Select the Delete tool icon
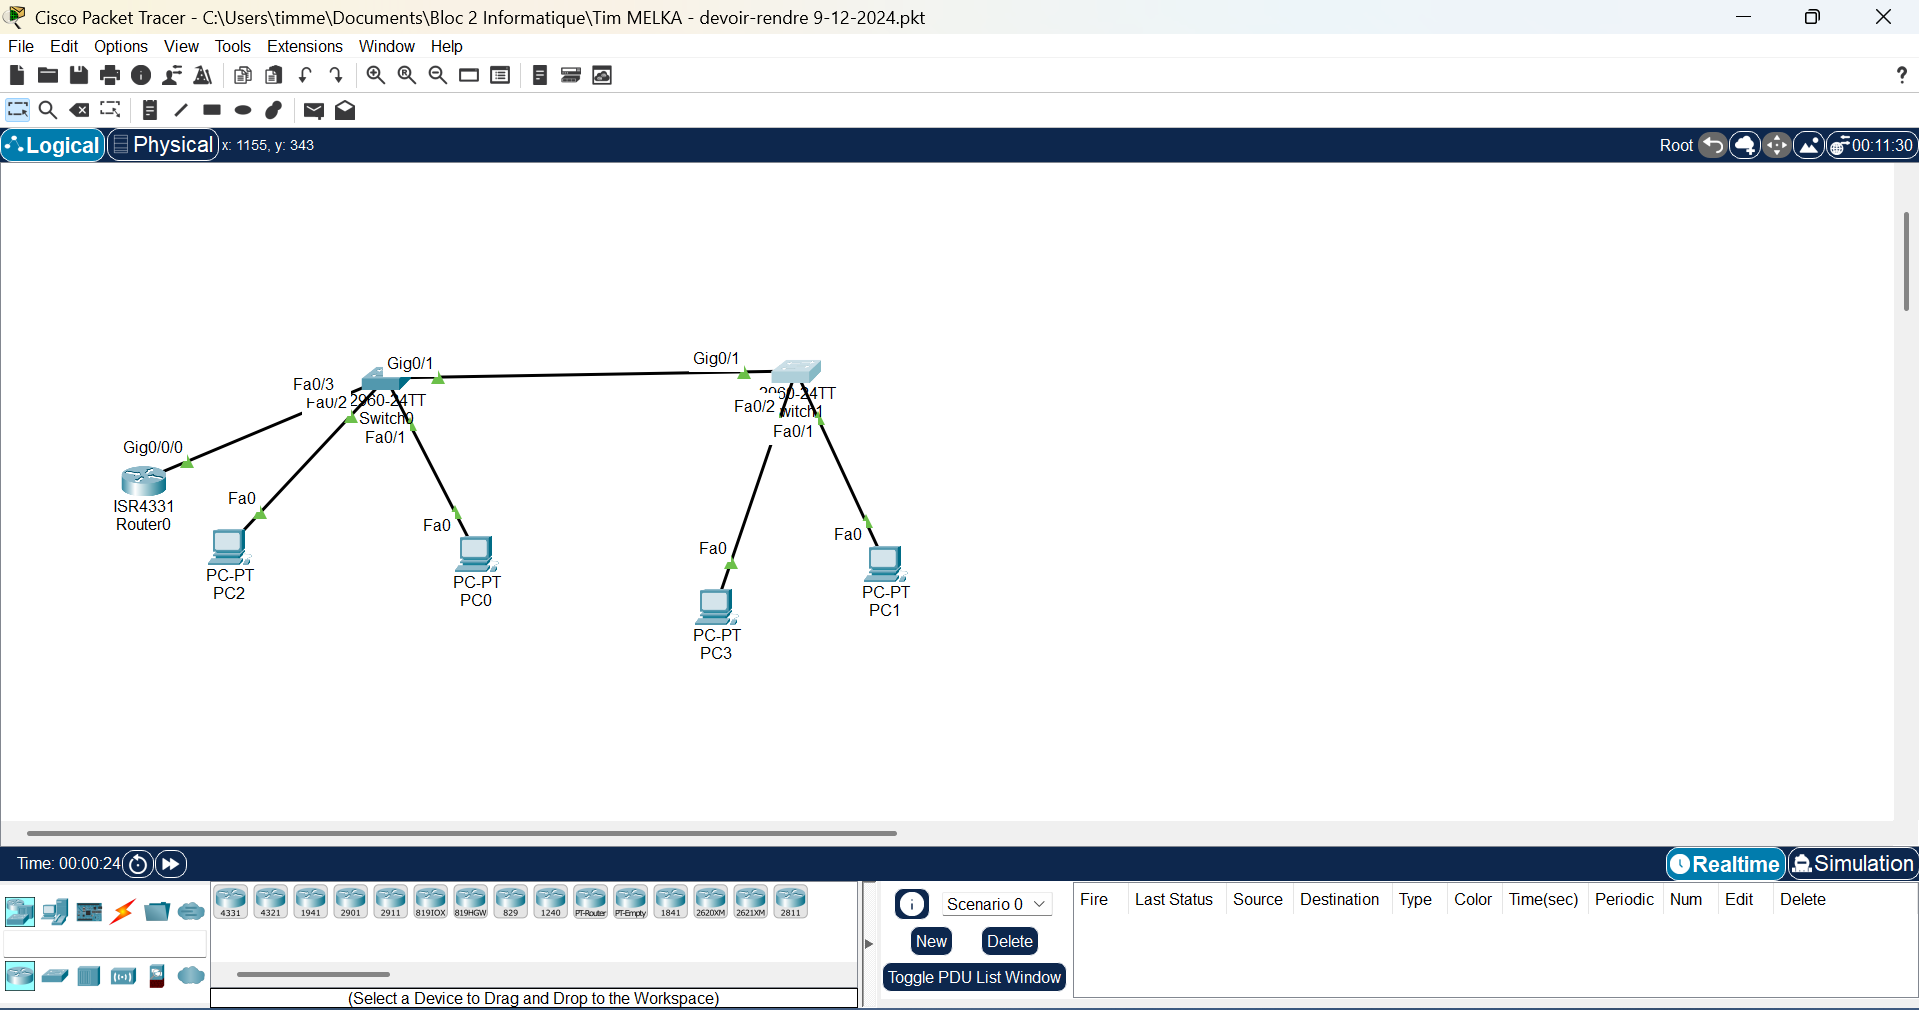 [x=79, y=110]
